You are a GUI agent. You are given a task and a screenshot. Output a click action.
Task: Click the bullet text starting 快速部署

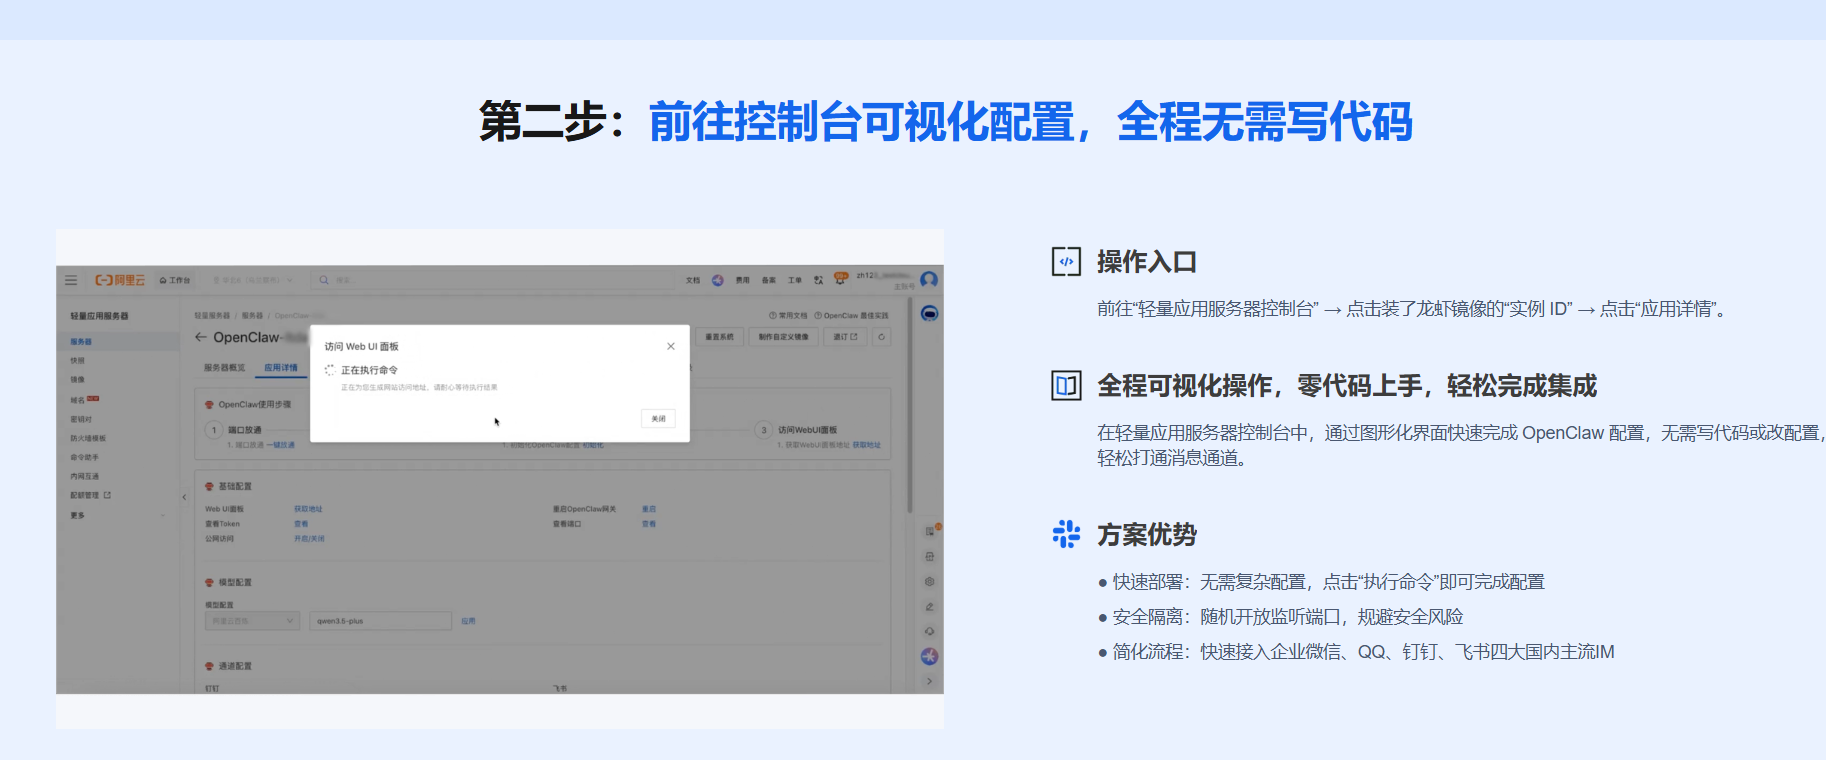click(x=1329, y=582)
